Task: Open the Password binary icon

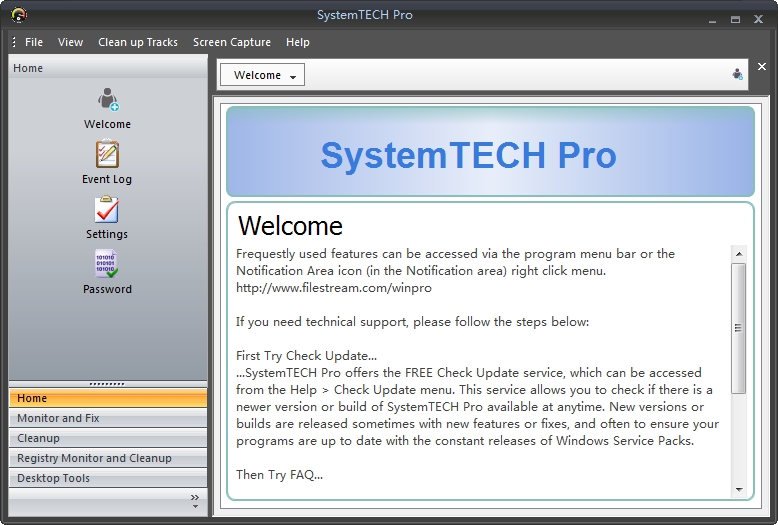Action: coord(107,263)
